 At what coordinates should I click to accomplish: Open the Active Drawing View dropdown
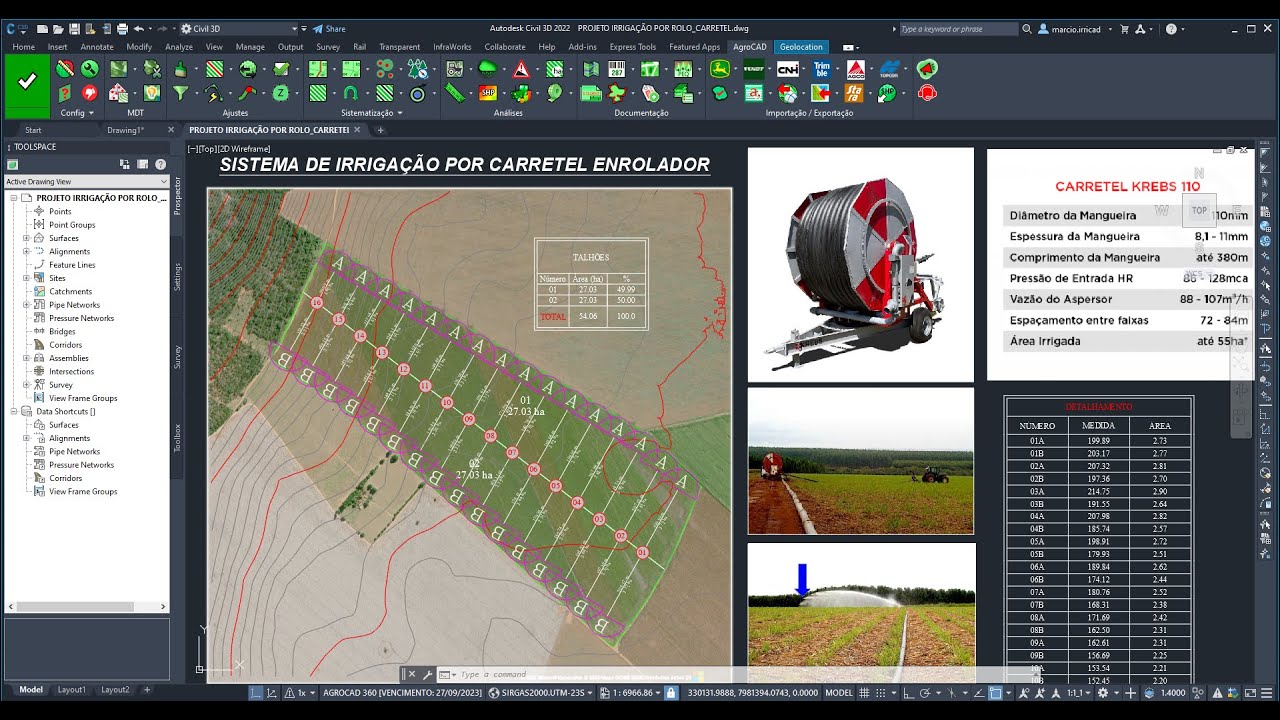[x=87, y=181]
